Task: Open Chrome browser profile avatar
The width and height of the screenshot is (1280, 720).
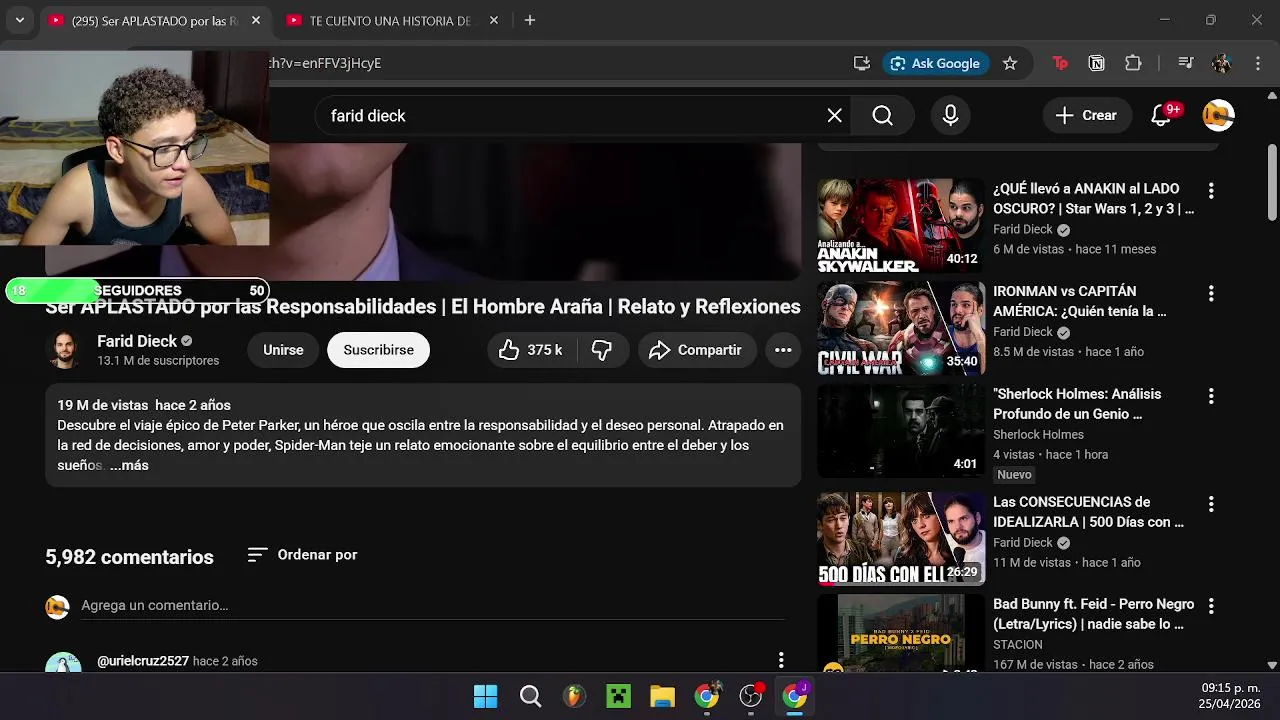Action: coord(1221,63)
